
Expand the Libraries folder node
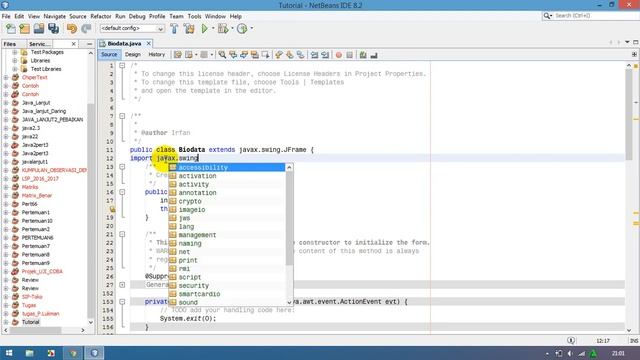click(x=15, y=60)
